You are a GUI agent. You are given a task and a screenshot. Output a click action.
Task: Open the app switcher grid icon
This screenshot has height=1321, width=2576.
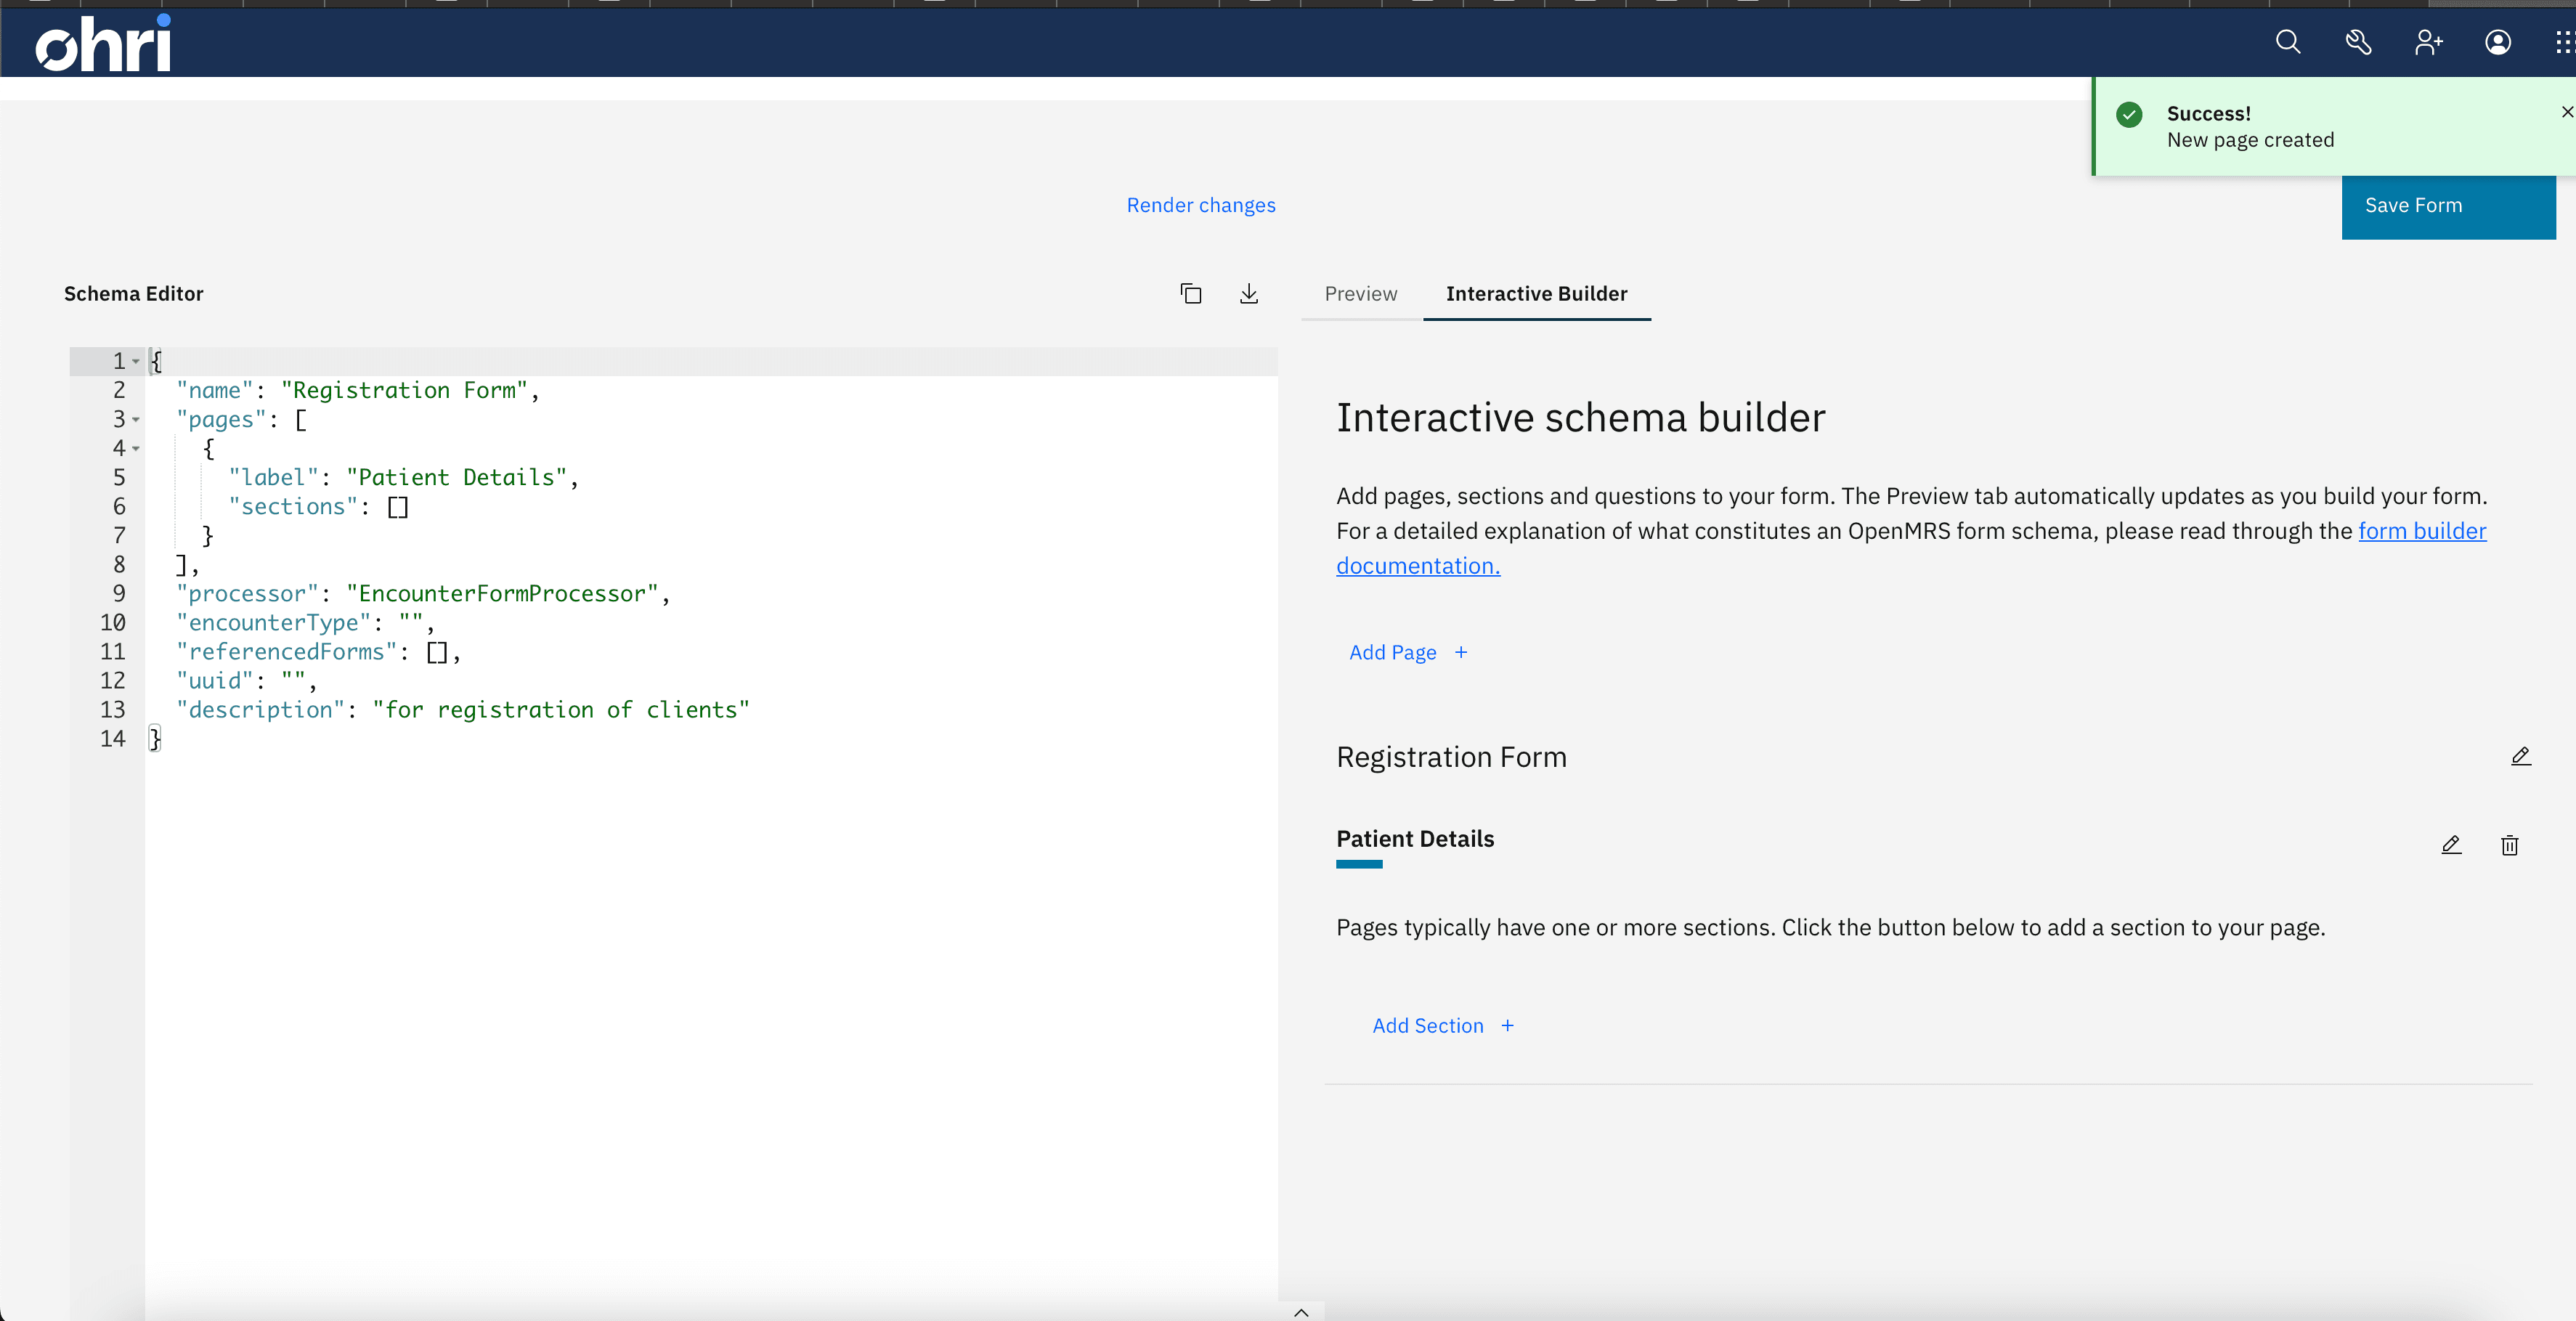coord(2562,42)
